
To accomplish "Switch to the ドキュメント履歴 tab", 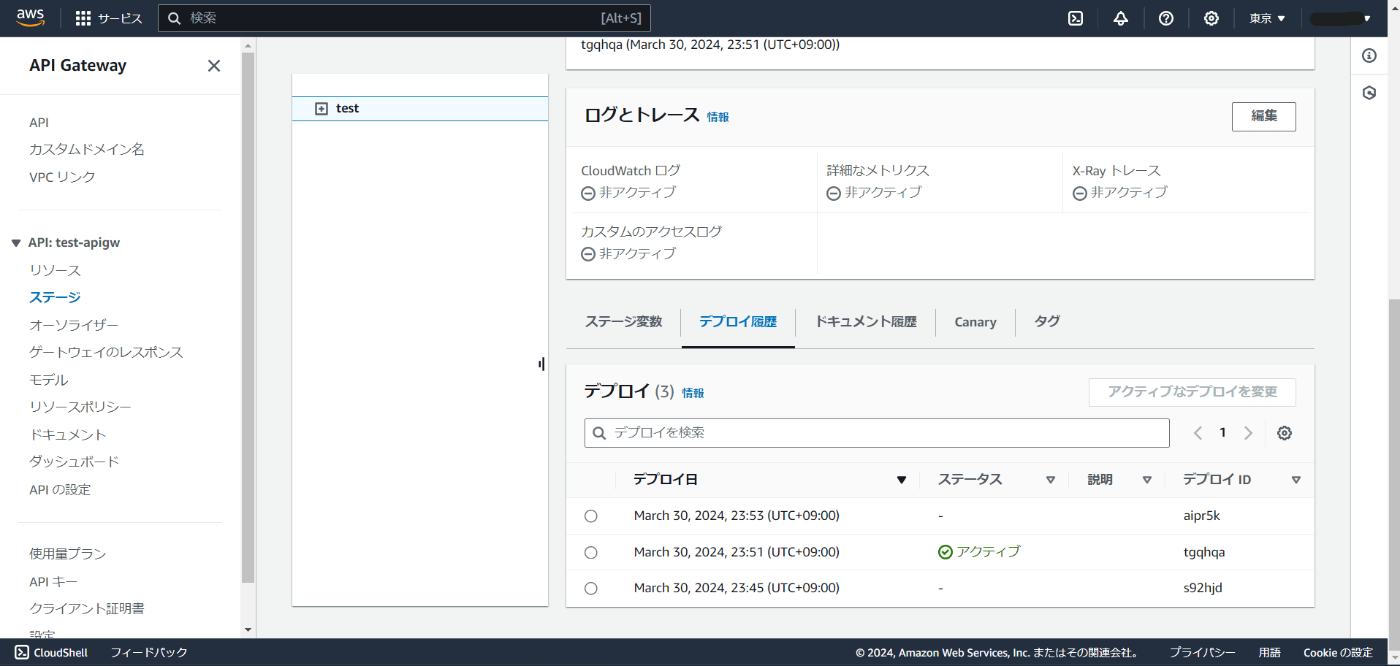I will 865,322.
